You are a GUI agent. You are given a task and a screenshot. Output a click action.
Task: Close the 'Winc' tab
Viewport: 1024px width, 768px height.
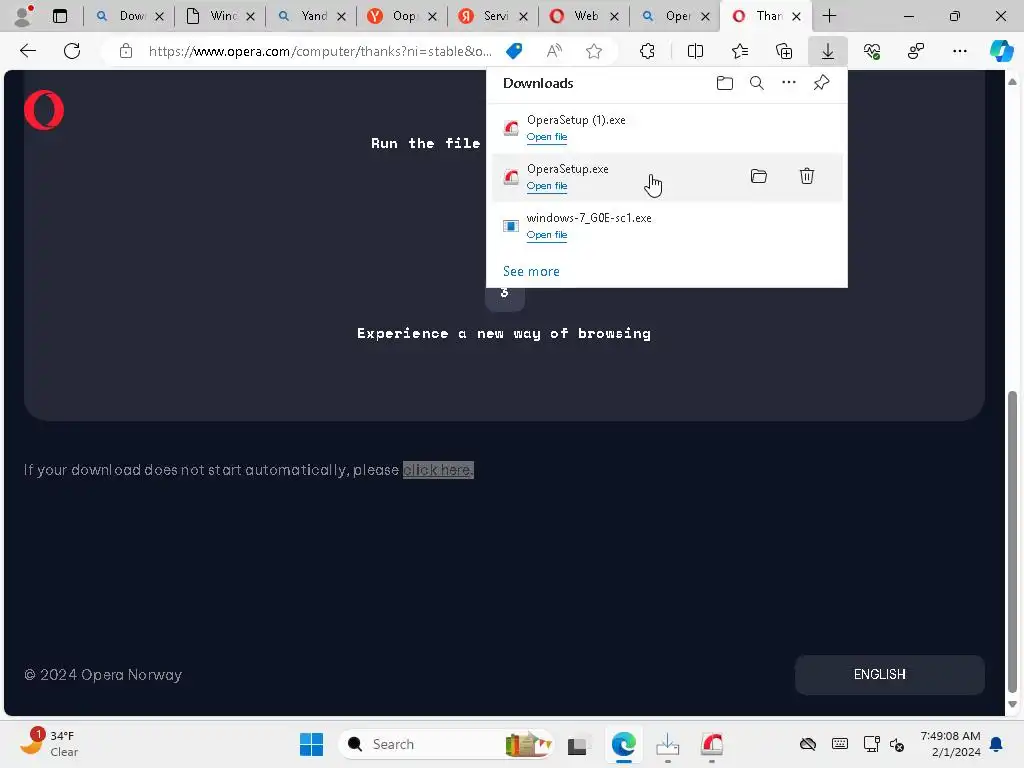point(250,17)
